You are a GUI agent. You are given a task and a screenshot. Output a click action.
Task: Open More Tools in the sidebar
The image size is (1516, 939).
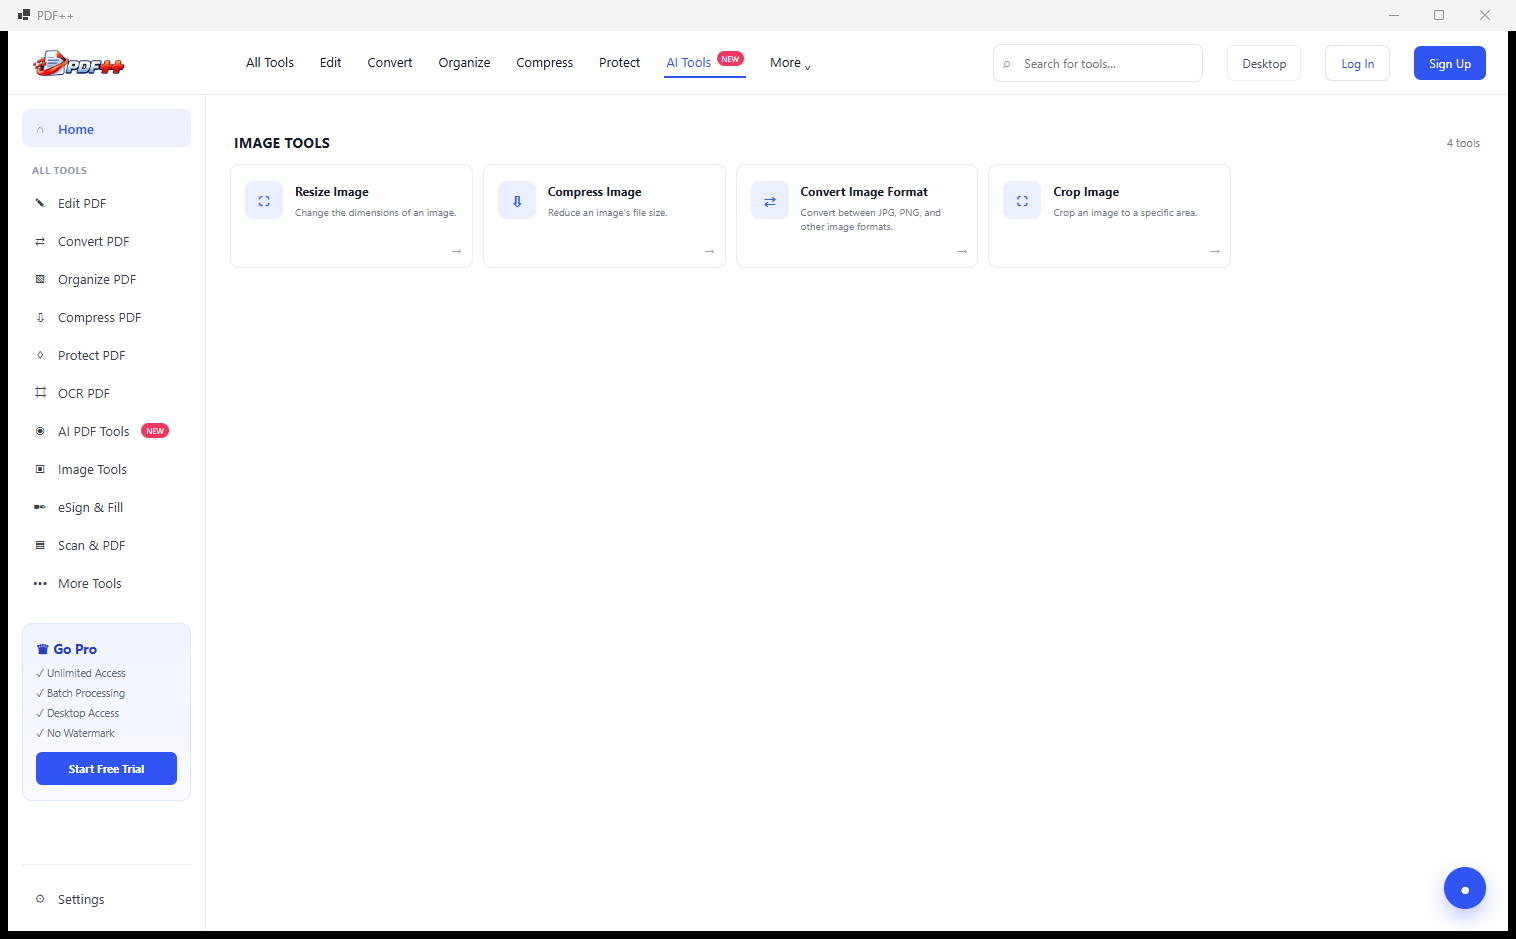click(x=106, y=583)
